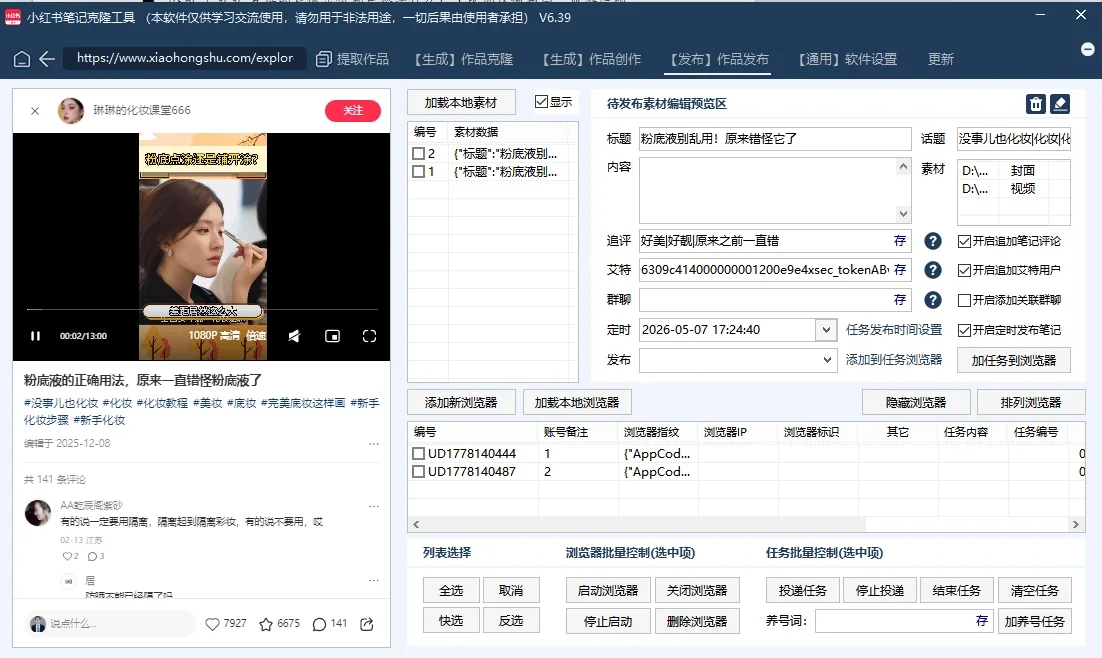This screenshot has height=658, width=1102.
Task: Open more options on AA乾辰阁紫砂 comment
Action: (374, 505)
